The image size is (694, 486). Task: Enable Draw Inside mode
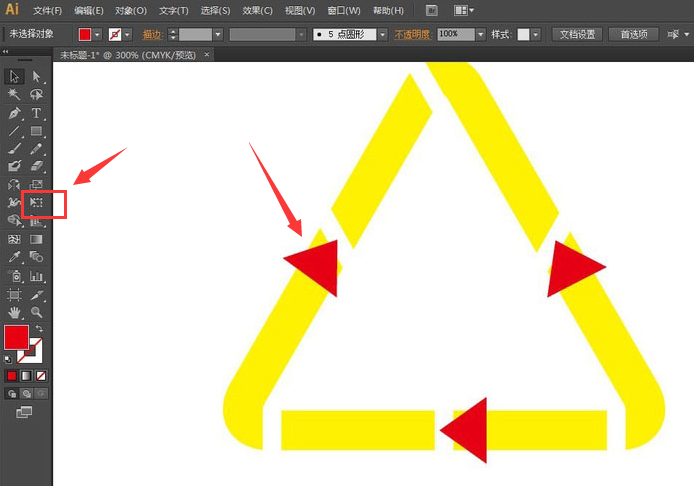41,393
